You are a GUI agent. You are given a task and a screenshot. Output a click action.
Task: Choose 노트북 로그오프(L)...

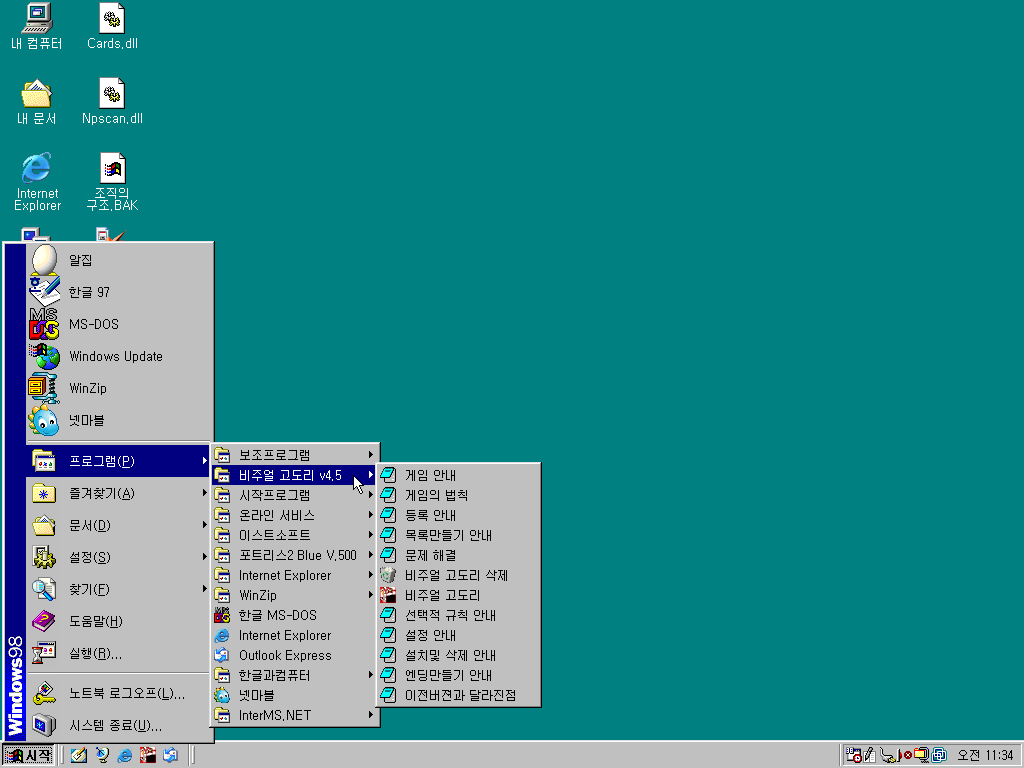[x=120, y=694]
